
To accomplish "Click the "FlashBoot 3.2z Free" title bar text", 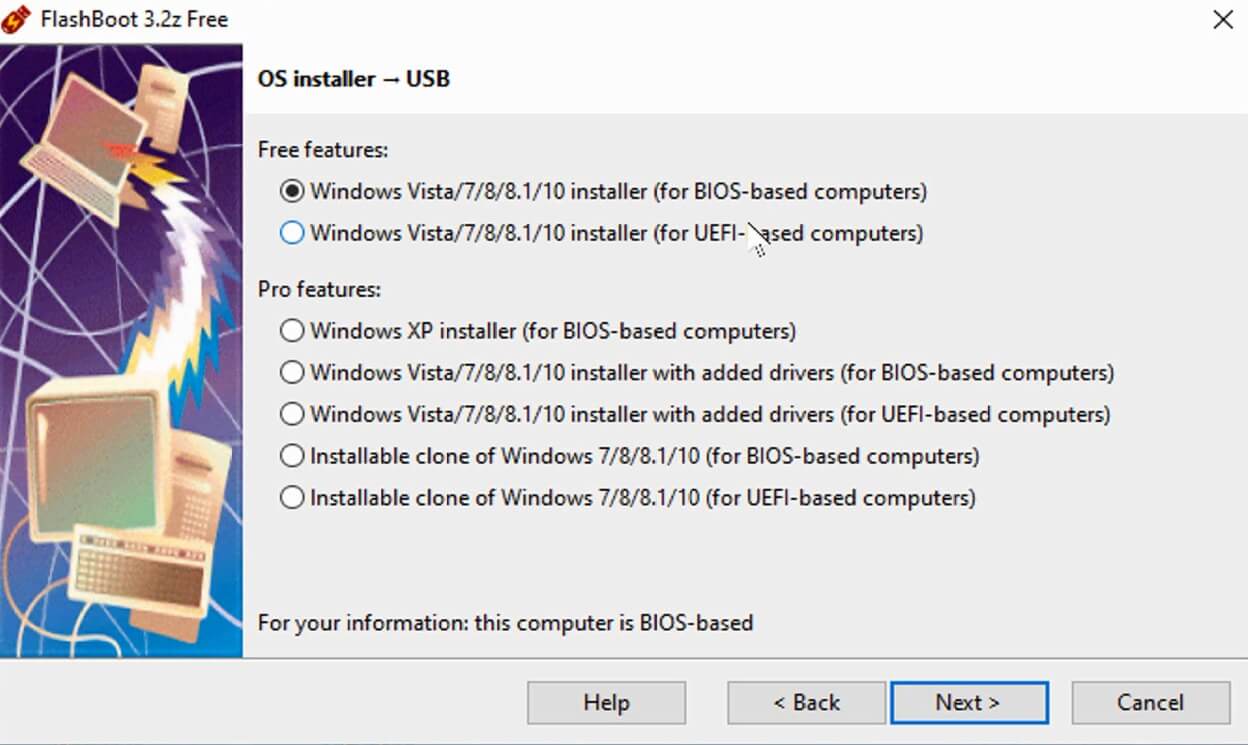I will coord(134,19).
